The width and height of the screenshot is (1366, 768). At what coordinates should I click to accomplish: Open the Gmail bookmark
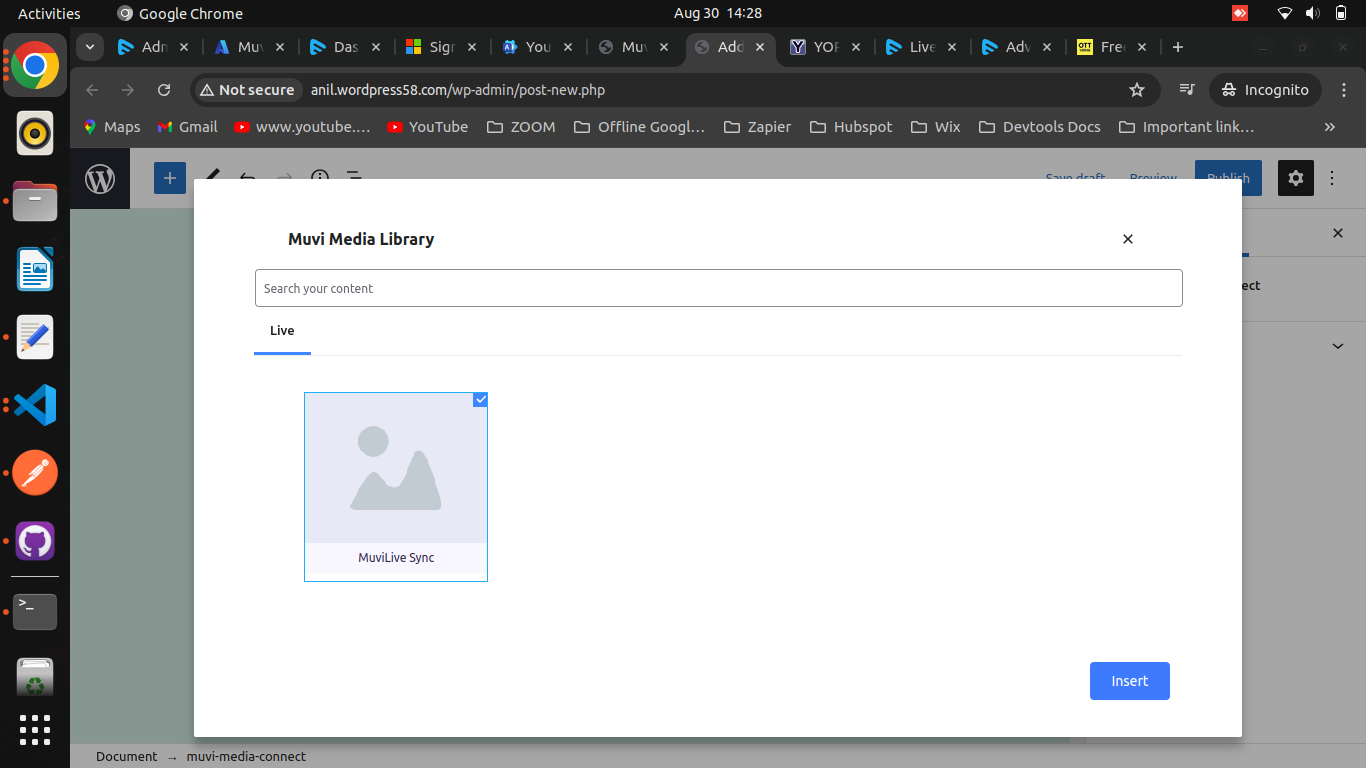188,127
